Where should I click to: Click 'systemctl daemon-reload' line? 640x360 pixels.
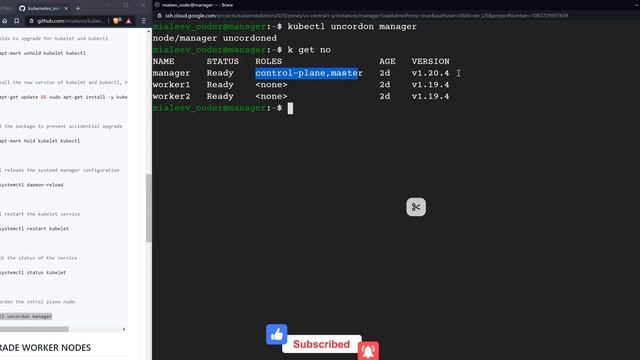[32, 185]
